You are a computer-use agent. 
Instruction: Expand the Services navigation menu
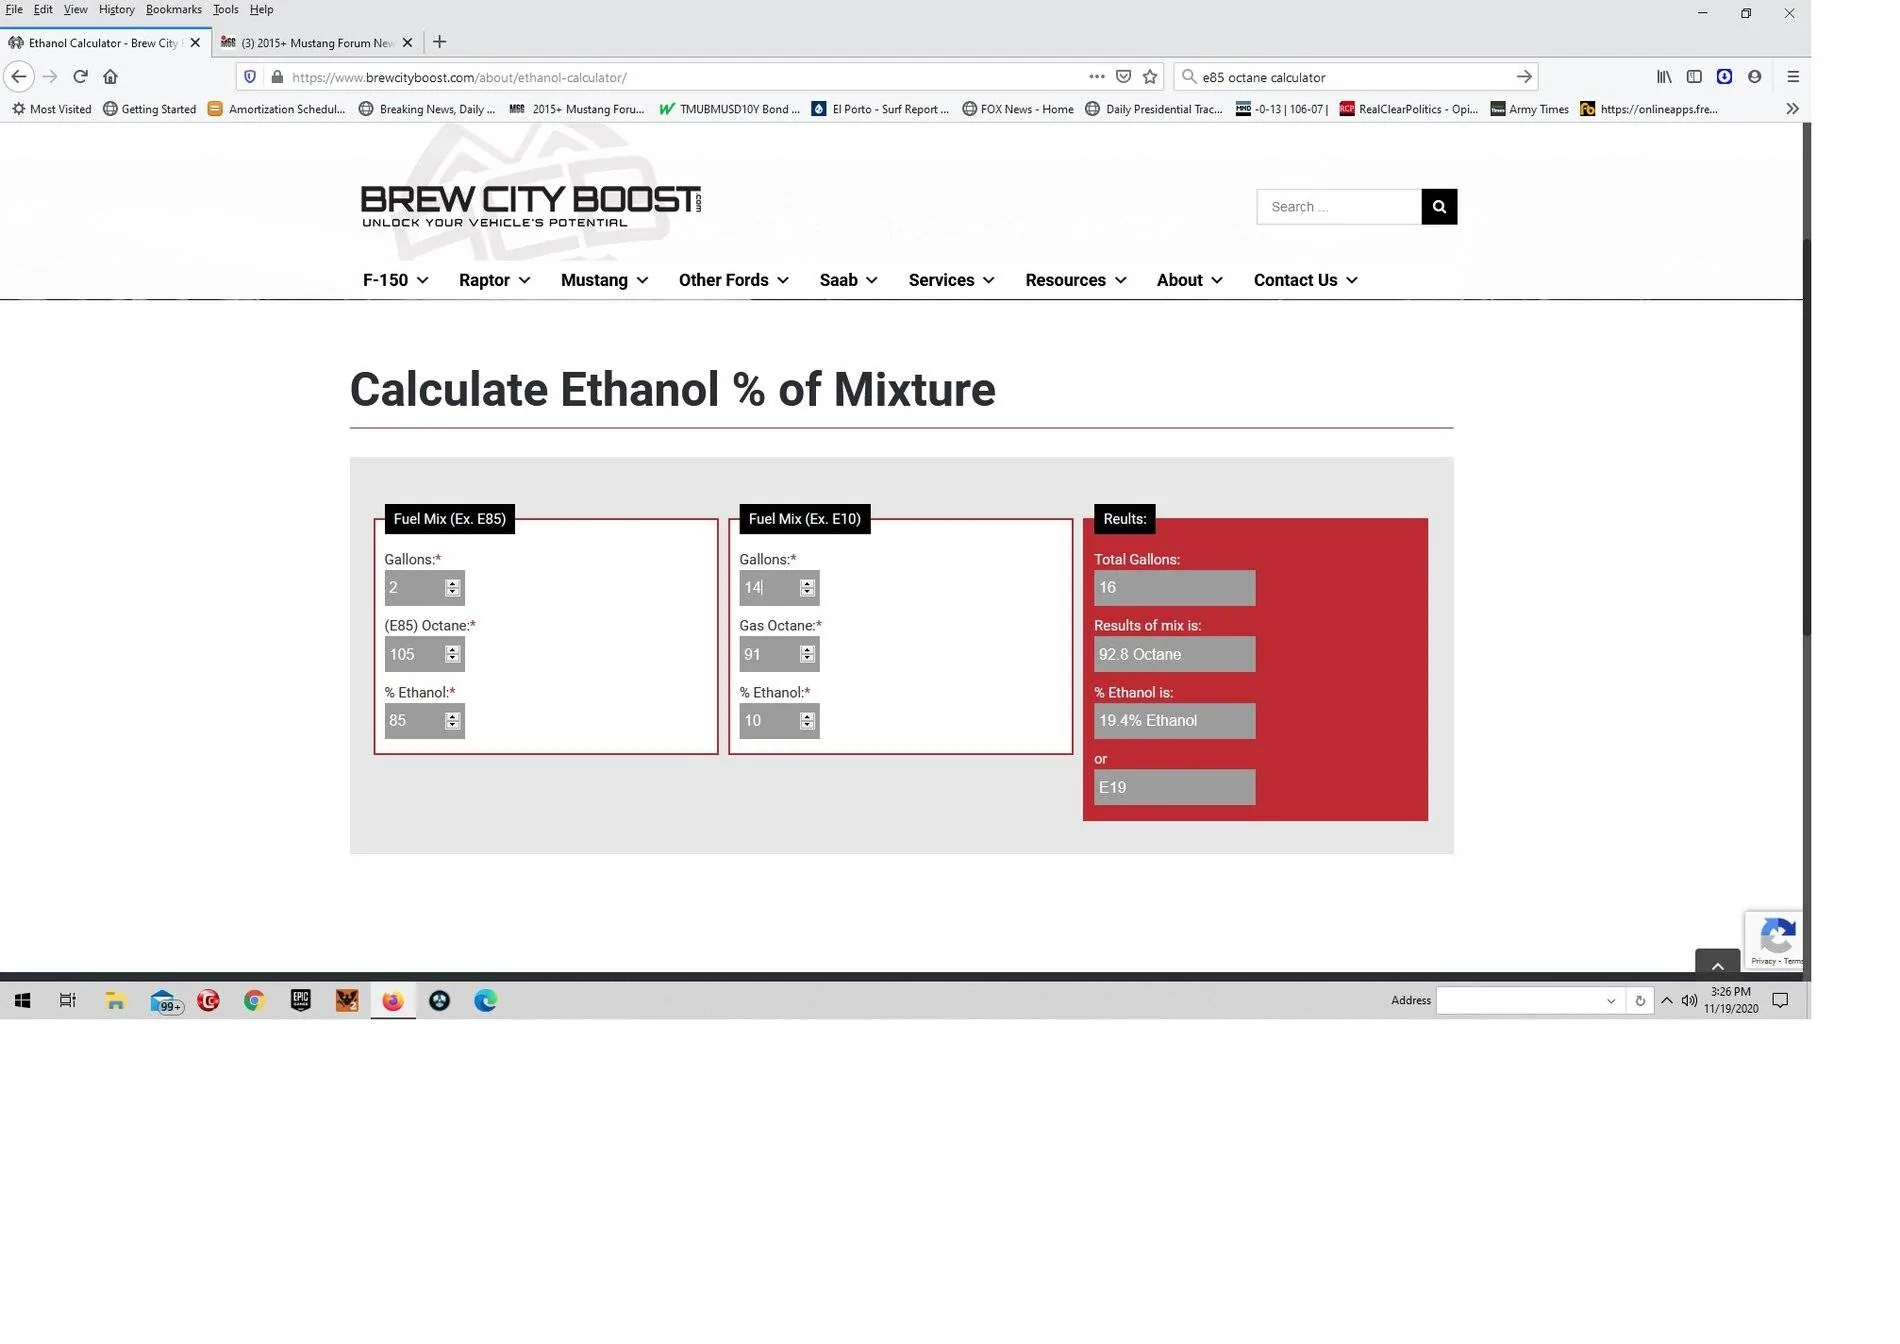(951, 280)
